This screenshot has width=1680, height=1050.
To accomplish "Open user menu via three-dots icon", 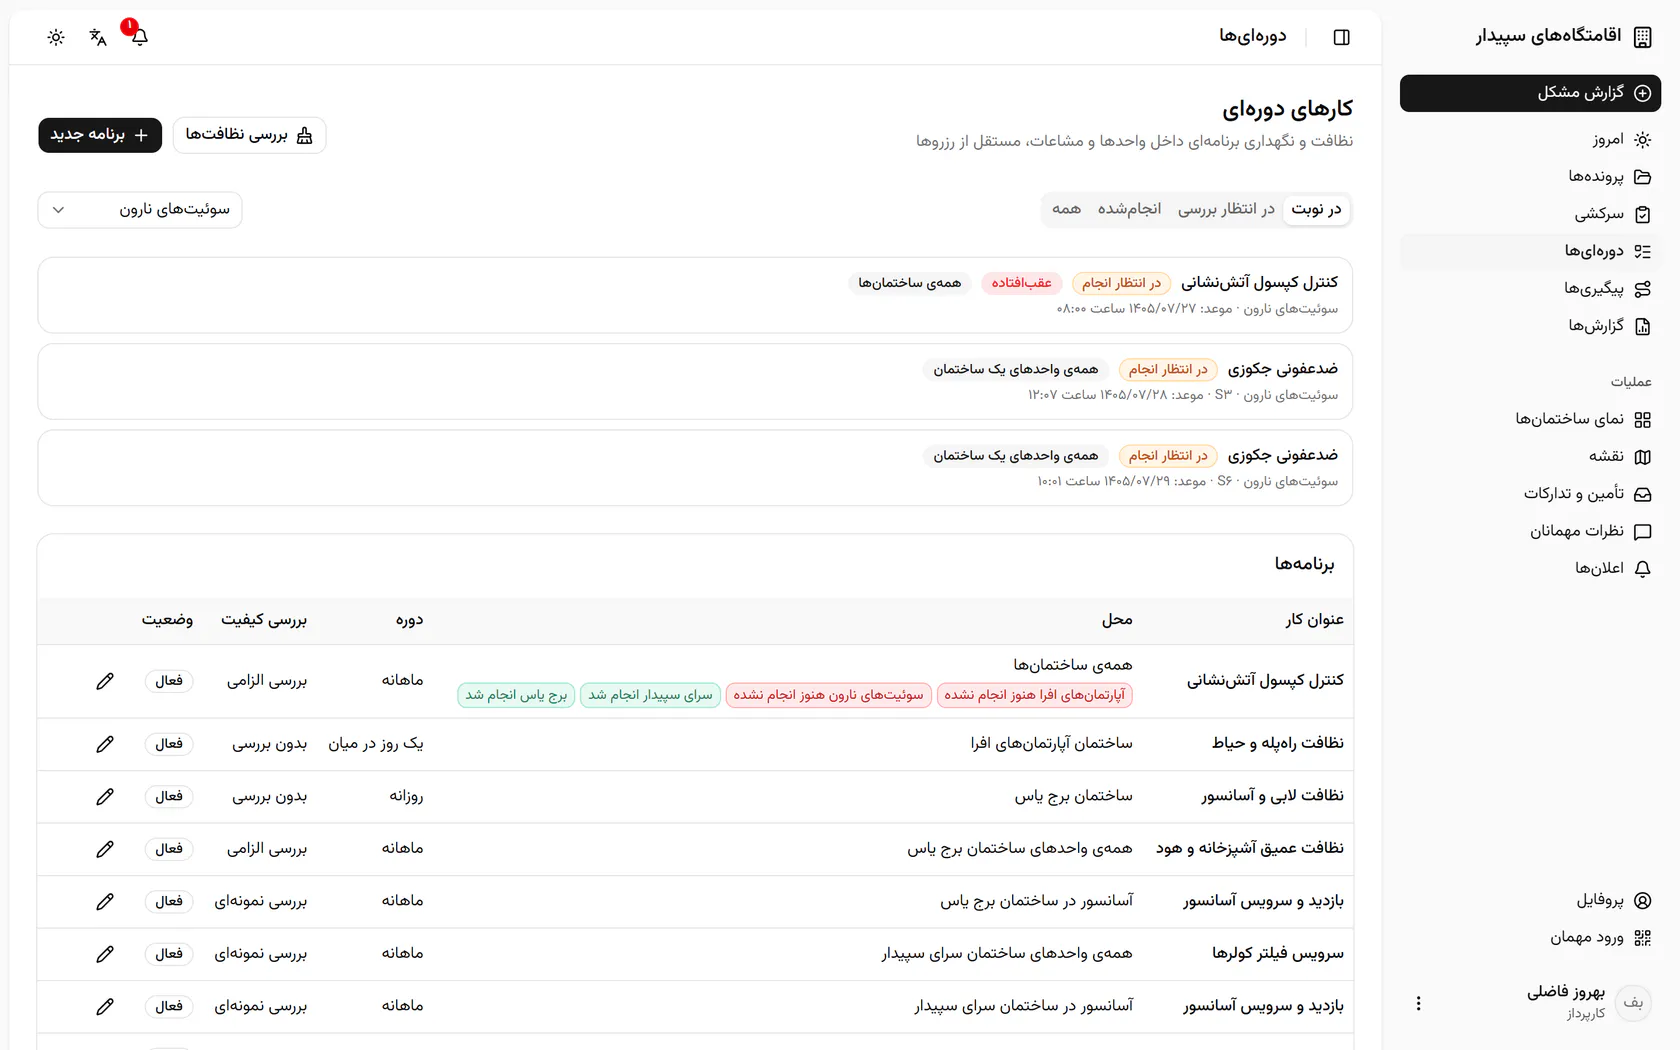I will pos(1418,1003).
